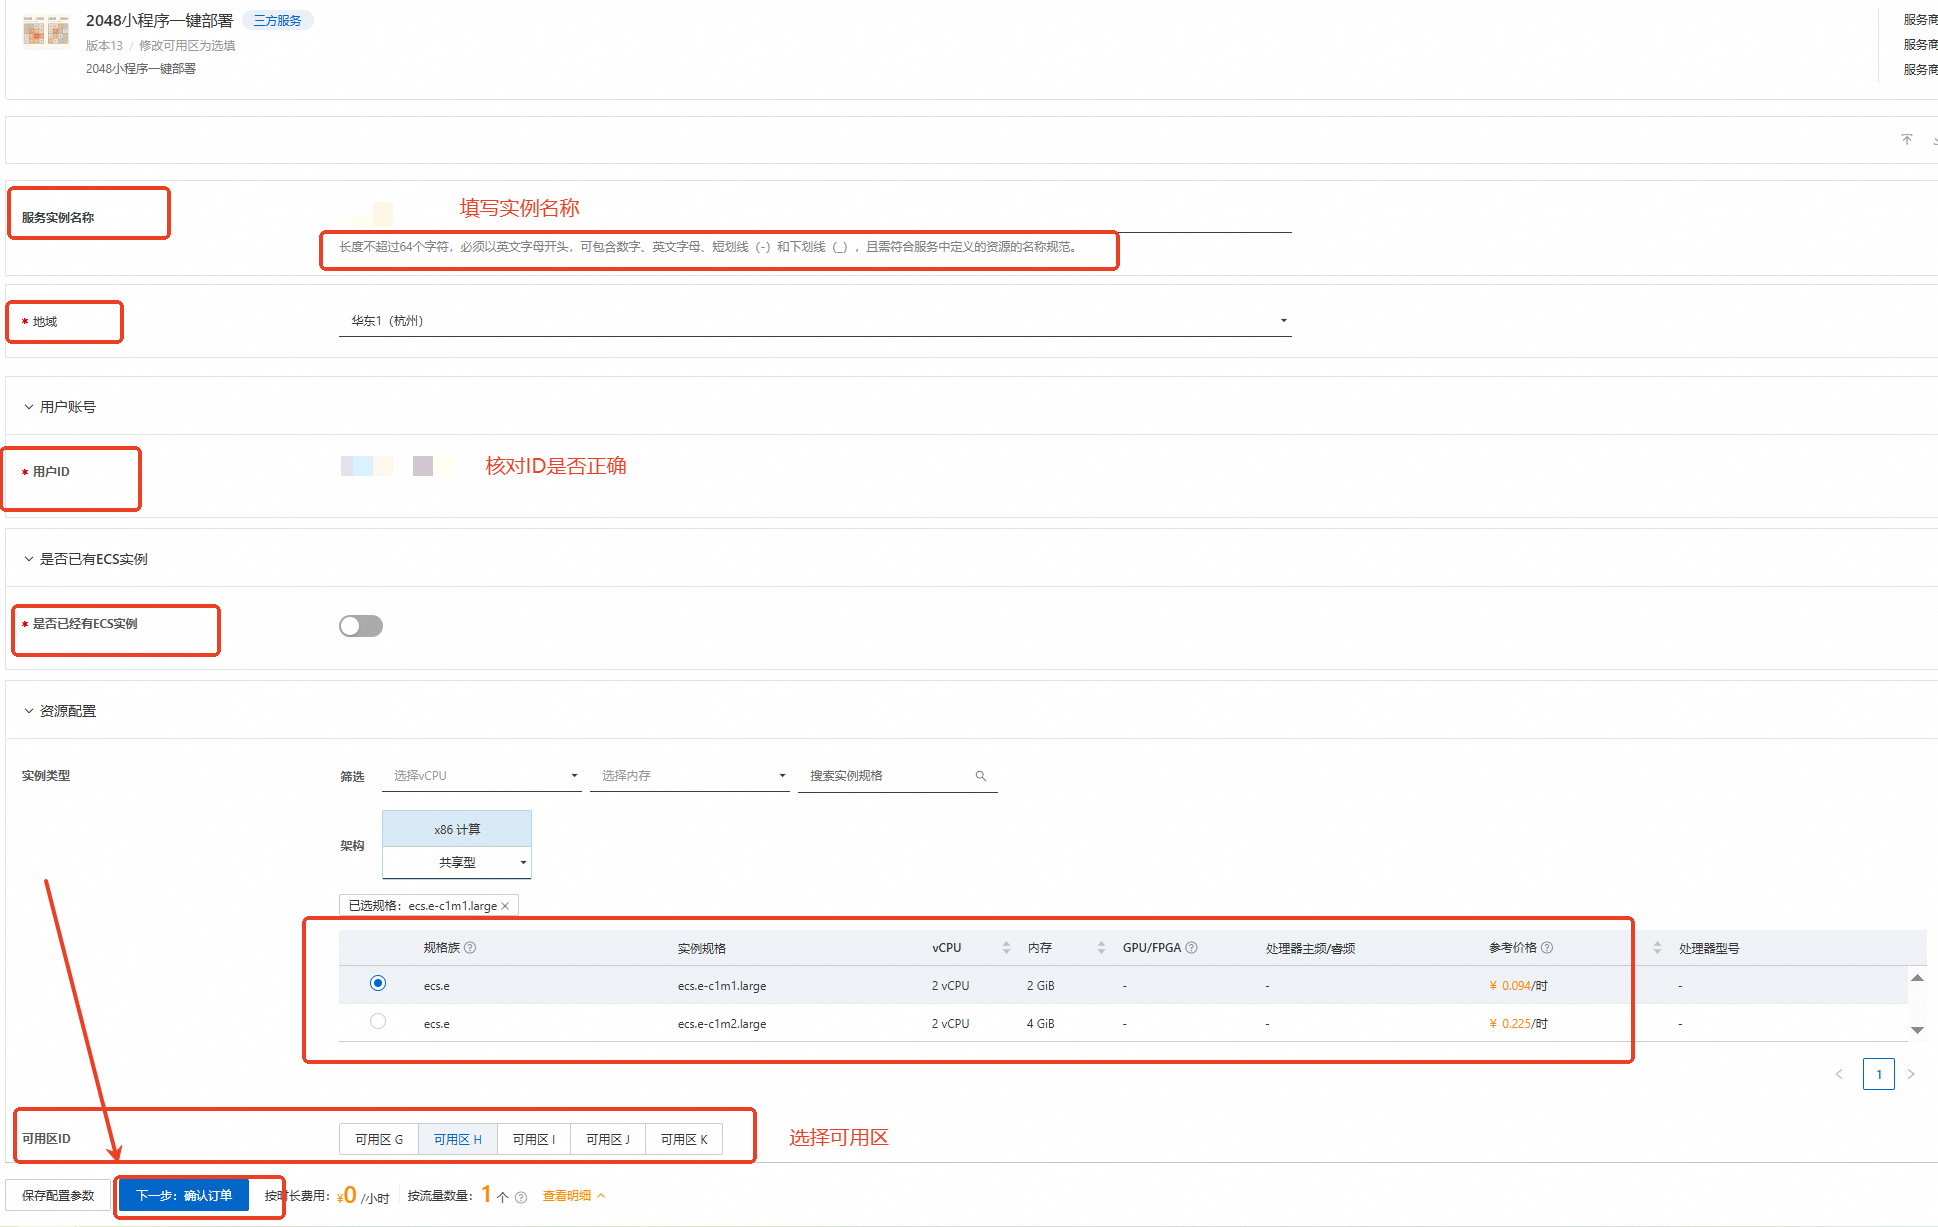Sort table by vCPU column arrows

pyautogui.click(x=1006, y=947)
